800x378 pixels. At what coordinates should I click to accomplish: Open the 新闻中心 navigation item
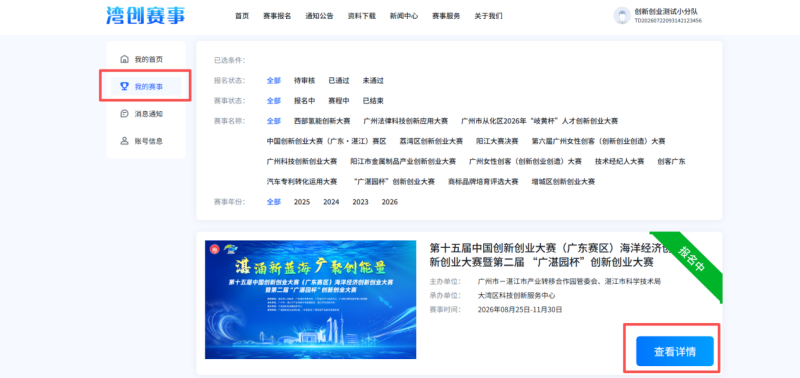point(404,16)
